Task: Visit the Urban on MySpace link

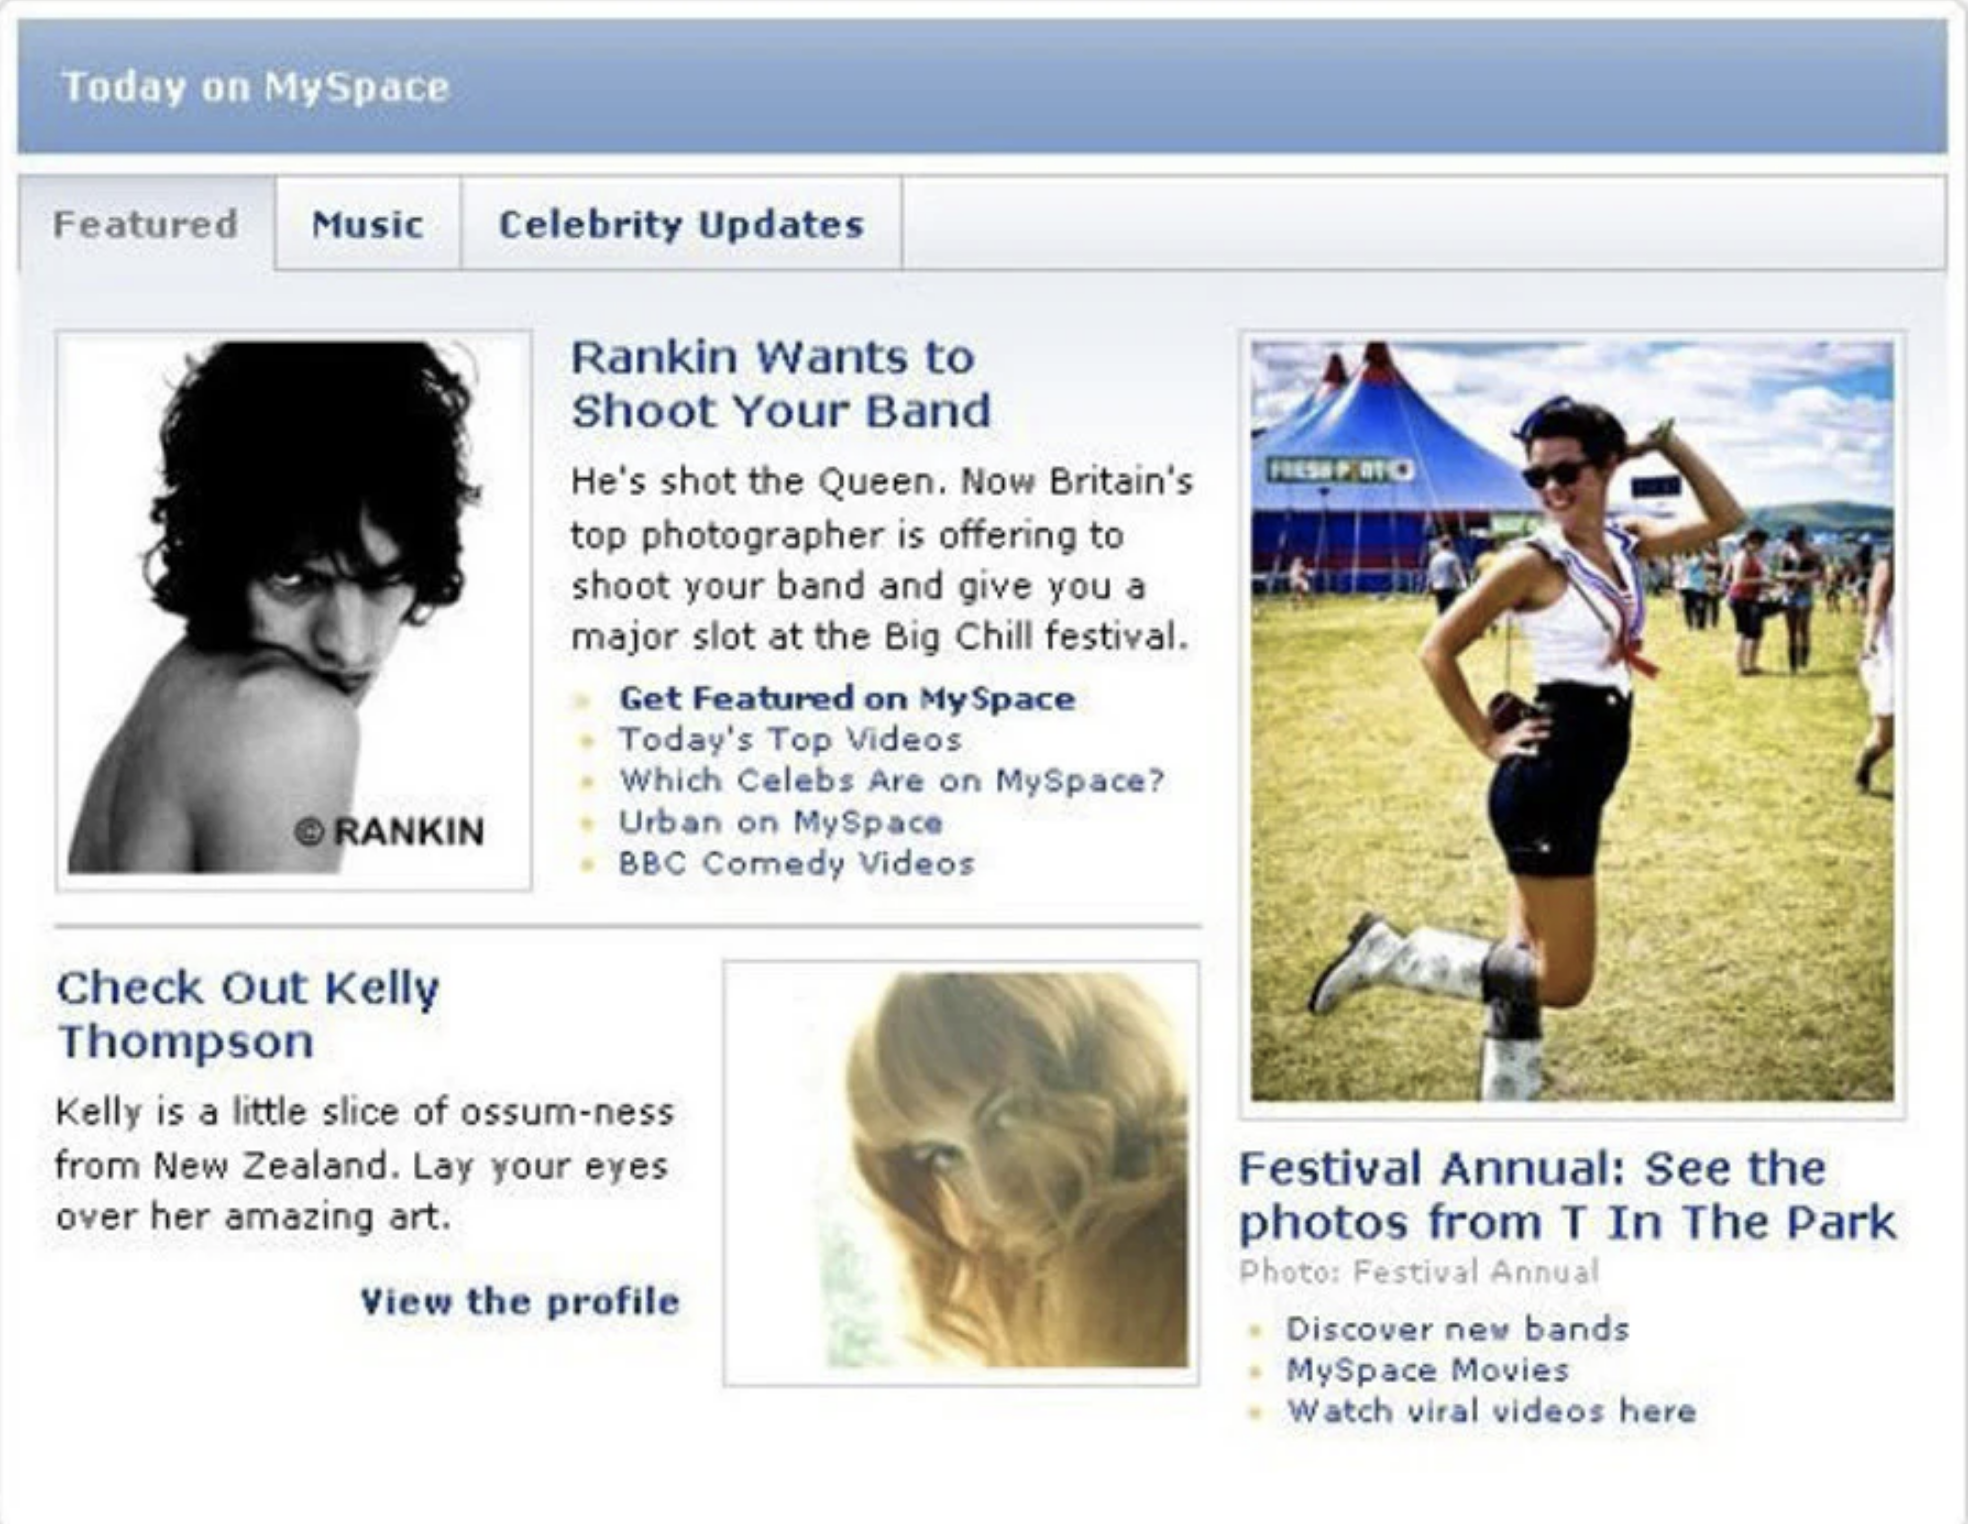Action: pos(780,822)
